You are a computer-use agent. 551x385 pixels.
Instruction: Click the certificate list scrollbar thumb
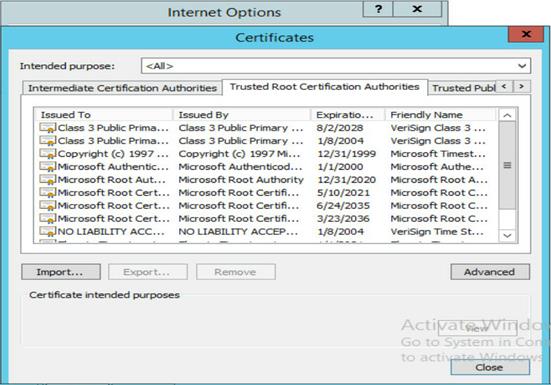(507, 165)
